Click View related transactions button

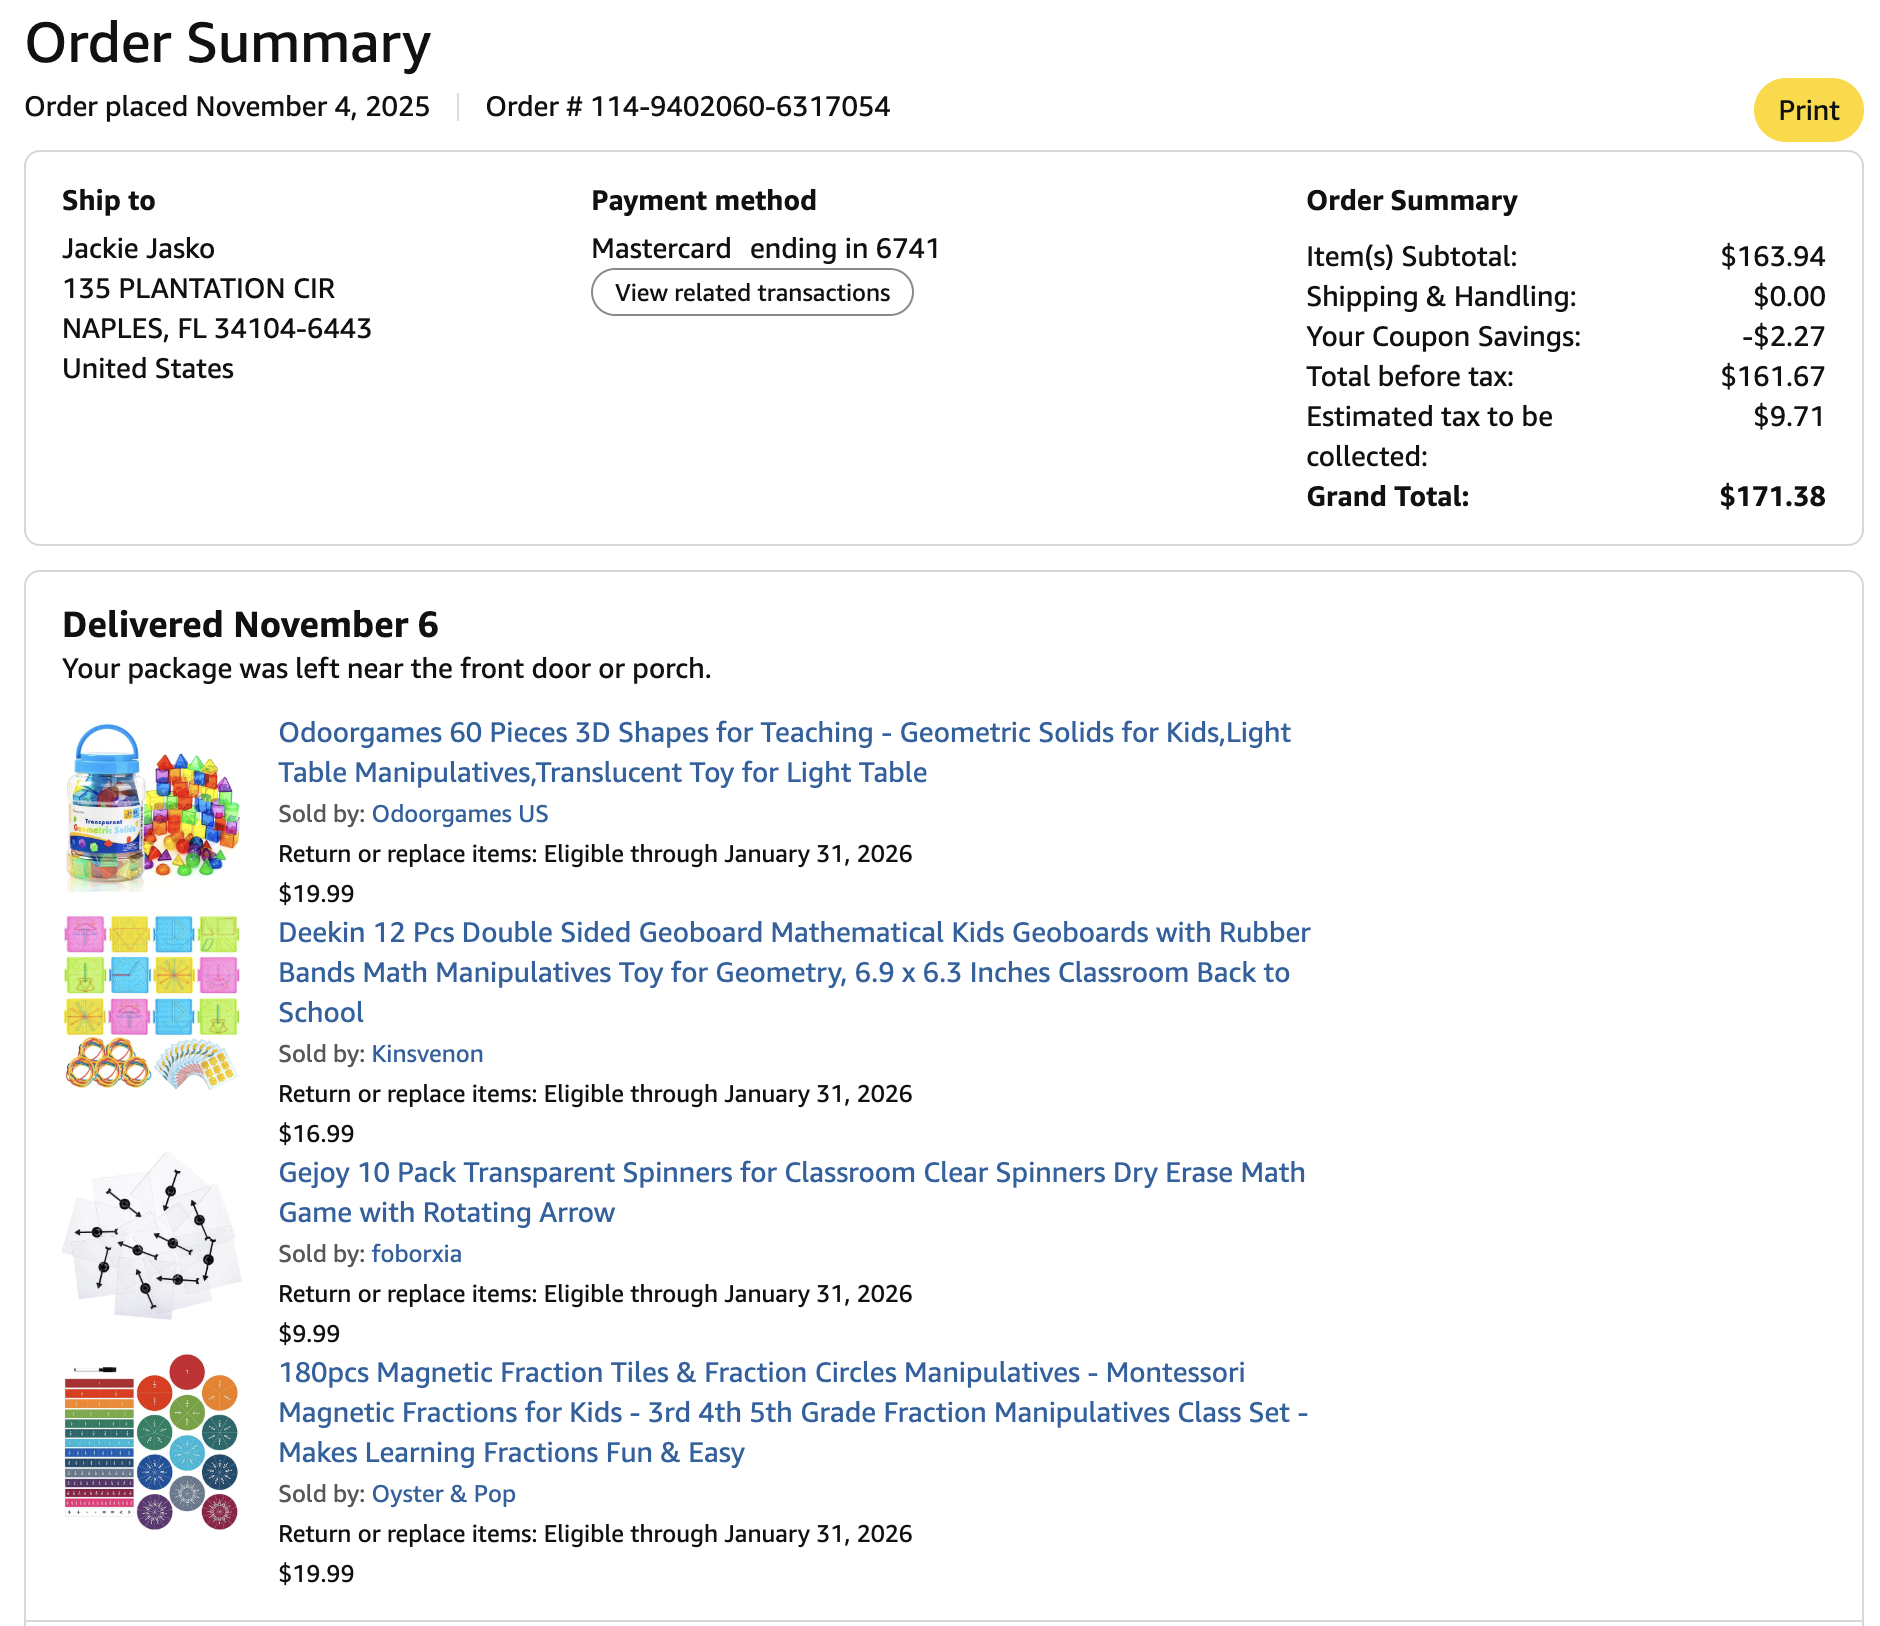[x=752, y=293]
